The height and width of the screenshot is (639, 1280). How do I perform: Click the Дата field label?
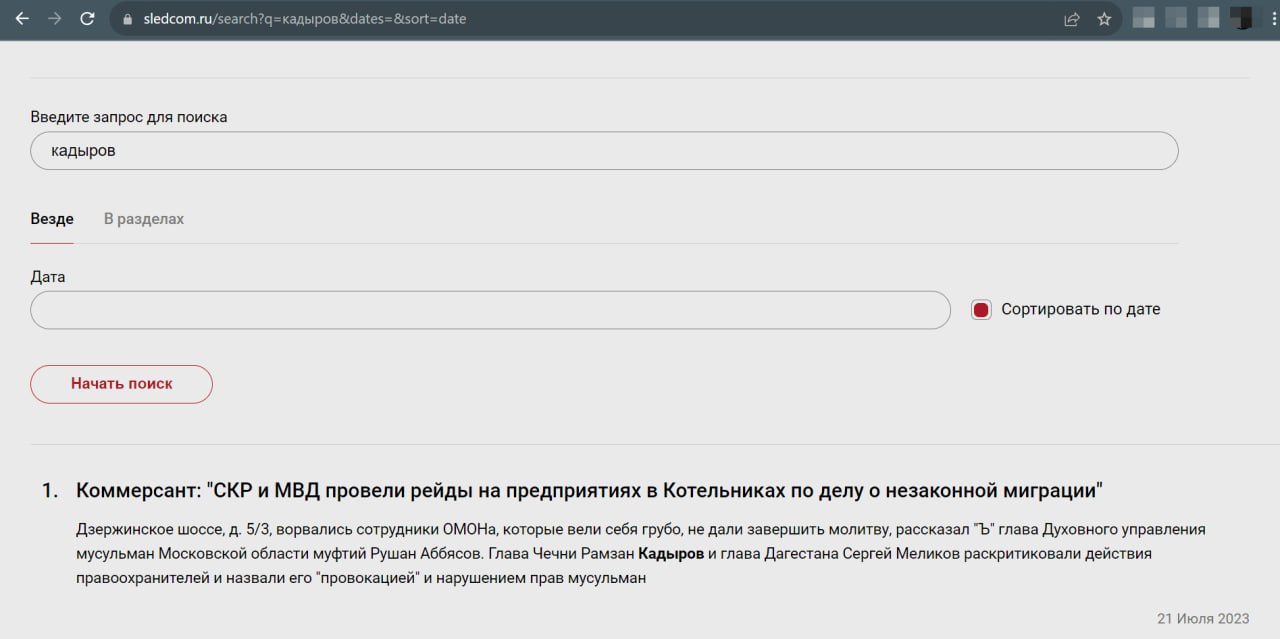pyautogui.click(x=48, y=277)
